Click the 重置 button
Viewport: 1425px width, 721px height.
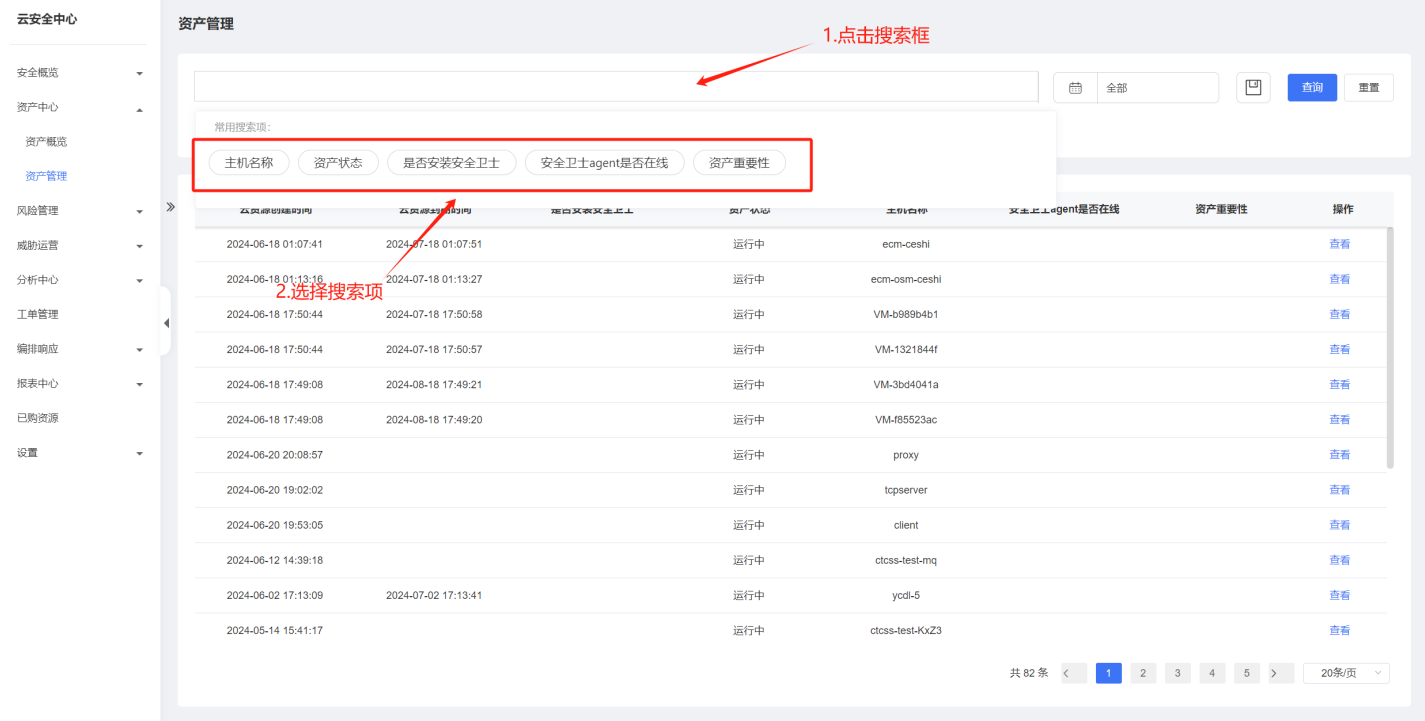pyautogui.click(x=1368, y=88)
